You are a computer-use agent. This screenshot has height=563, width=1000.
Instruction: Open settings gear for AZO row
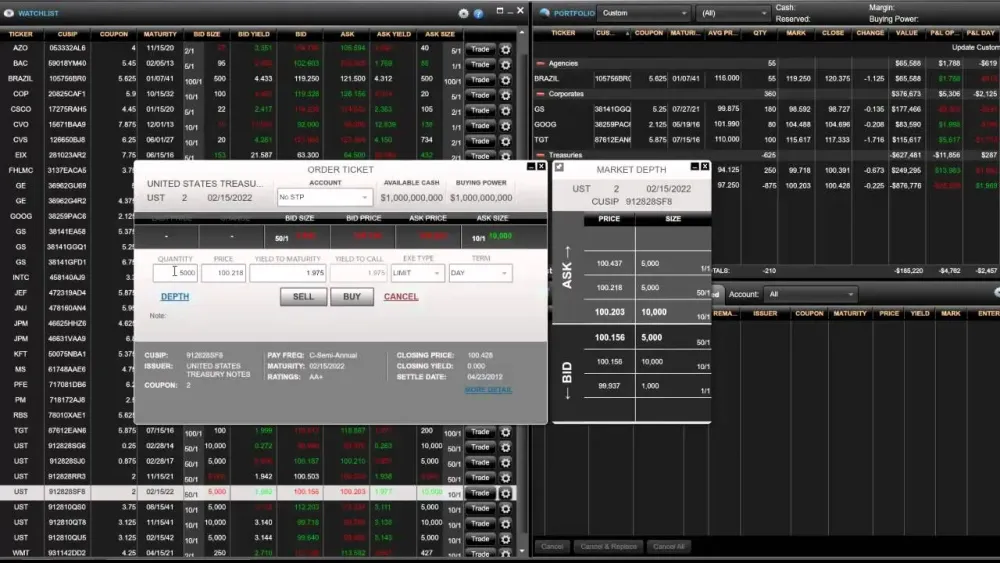pyautogui.click(x=506, y=49)
